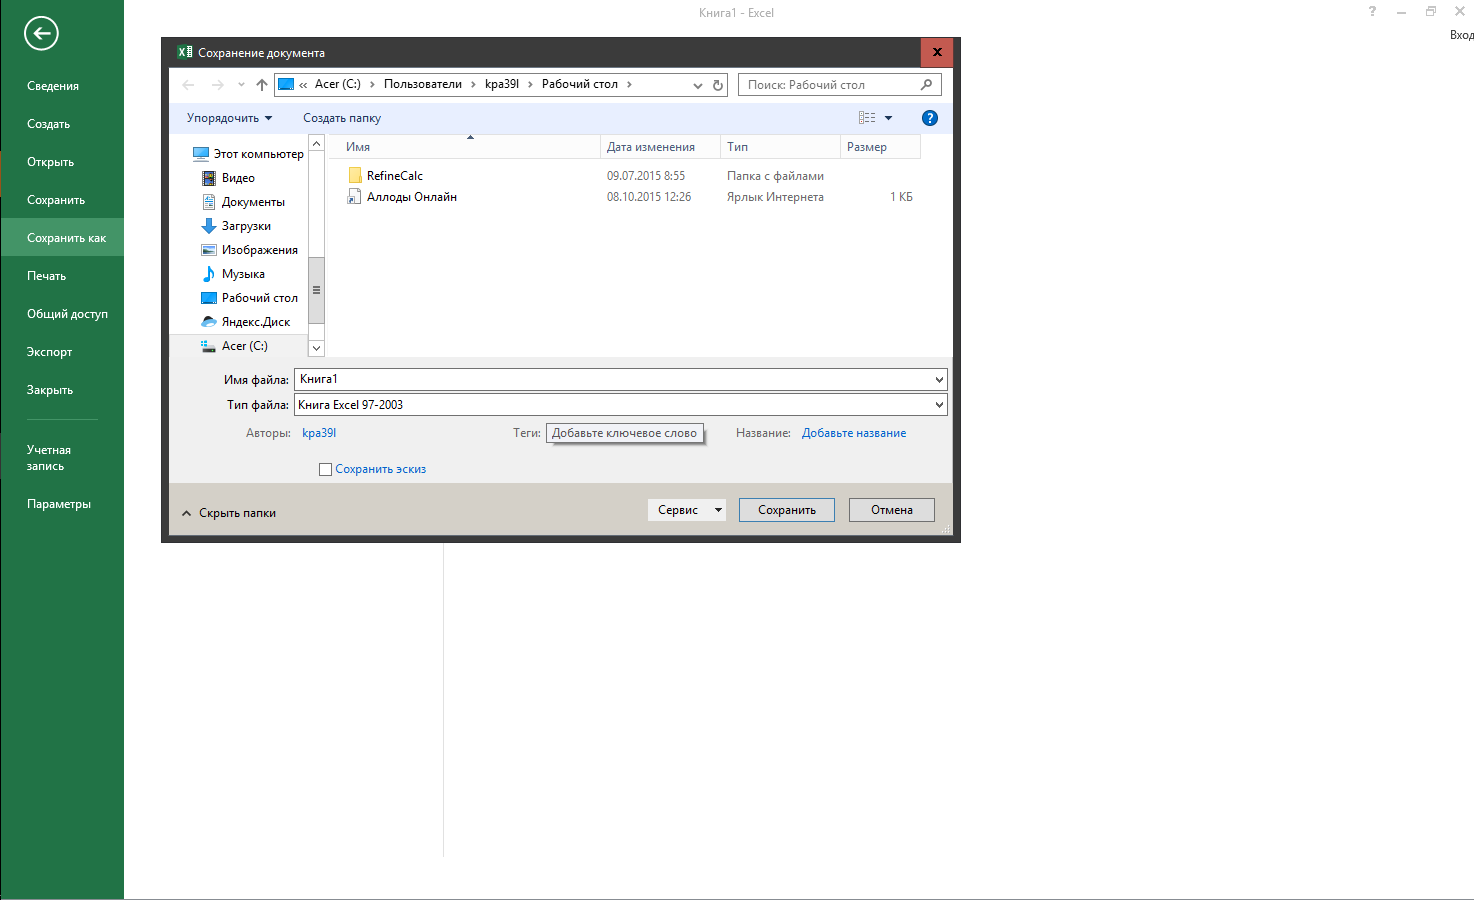Viewport: 1474px width, 900px height.
Task: Go back using the dialog back arrow
Action: coord(189,85)
